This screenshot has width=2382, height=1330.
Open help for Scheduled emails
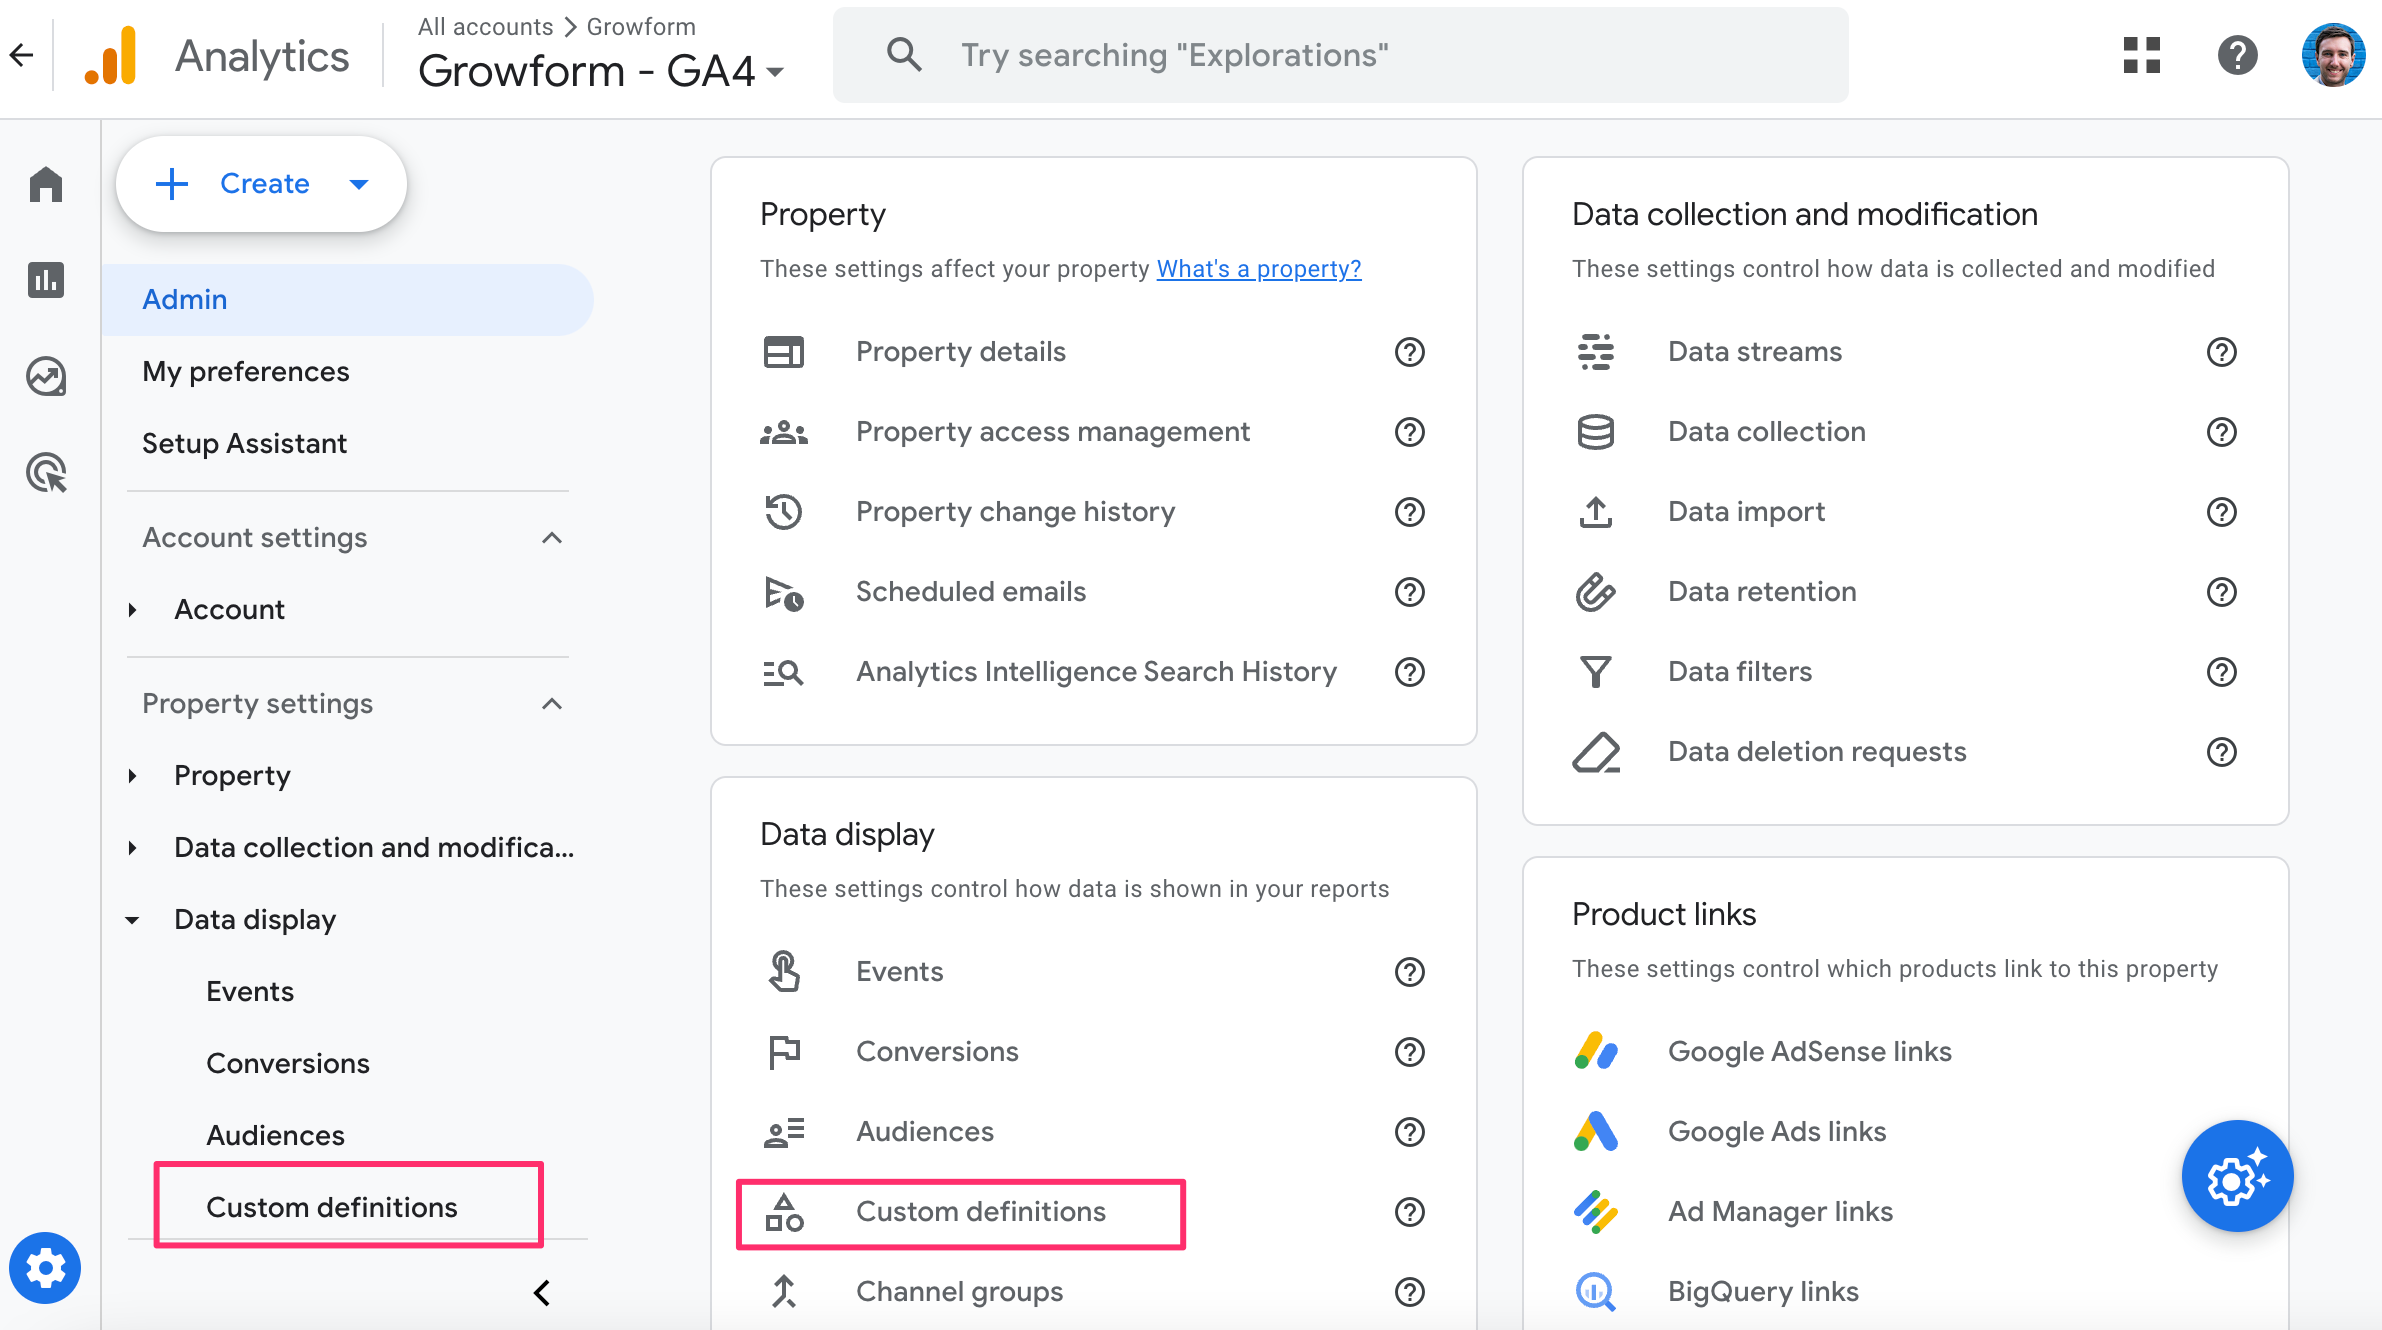pyautogui.click(x=1410, y=592)
